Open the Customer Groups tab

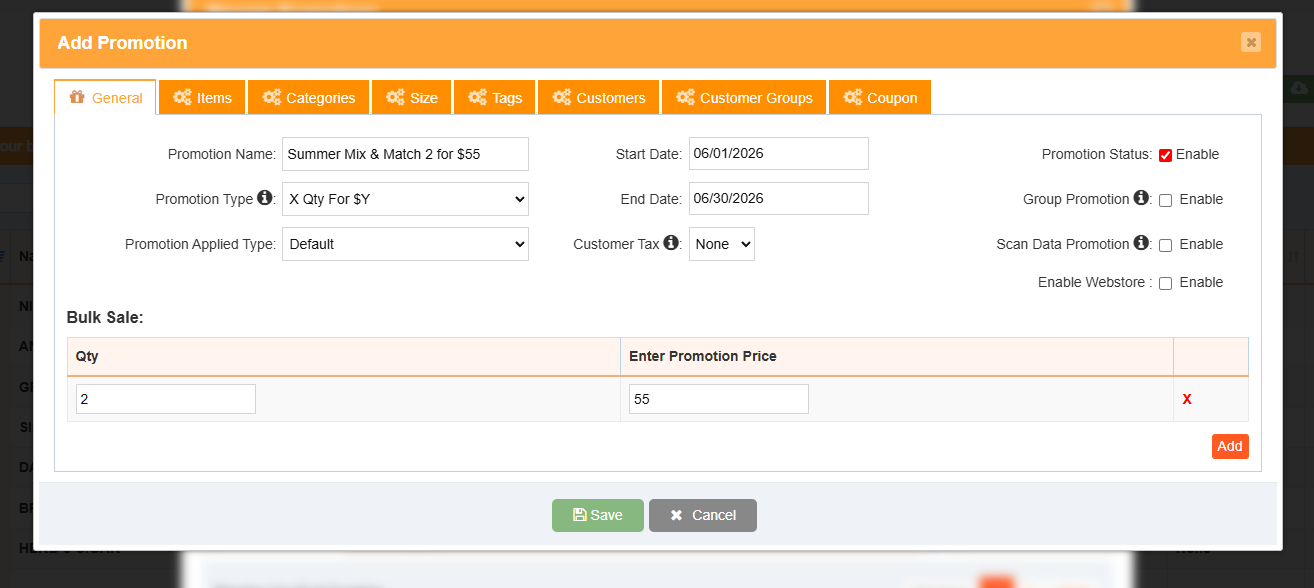pos(744,98)
